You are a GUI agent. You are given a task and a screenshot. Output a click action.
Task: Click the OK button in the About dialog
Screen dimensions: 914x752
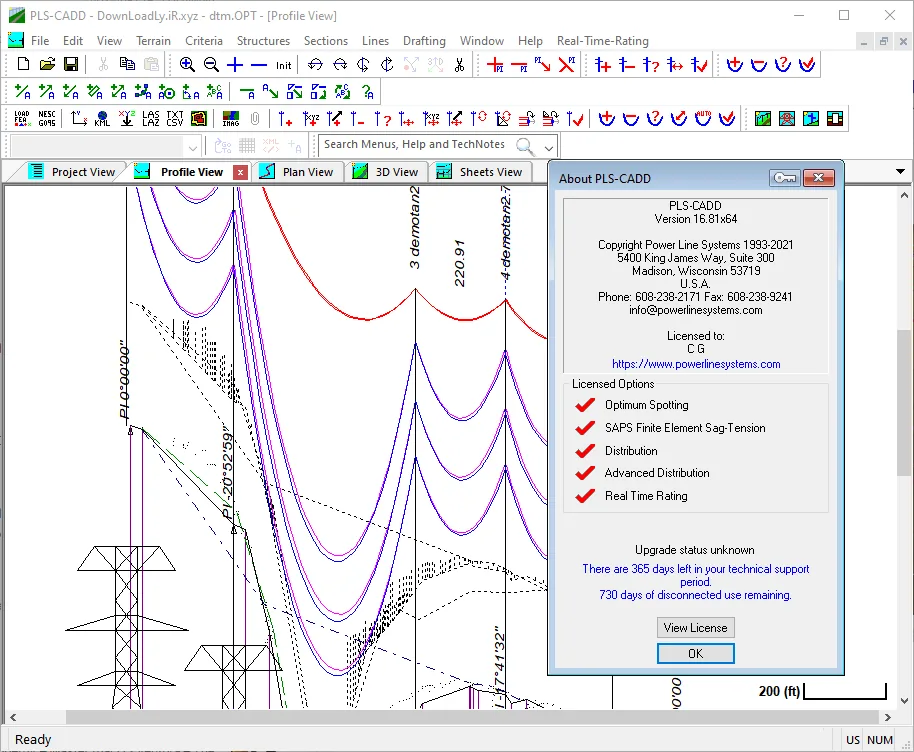tap(695, 653)
